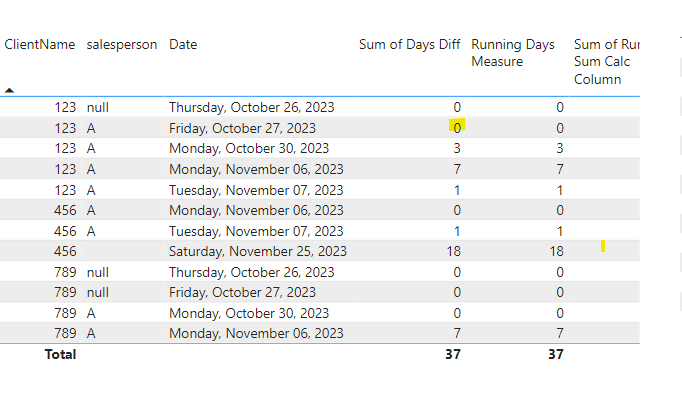The width and height of the screenshot is (682, 412).
Task: Select Monday, November 06, 2023 for client 456
Action: [256, 210]
